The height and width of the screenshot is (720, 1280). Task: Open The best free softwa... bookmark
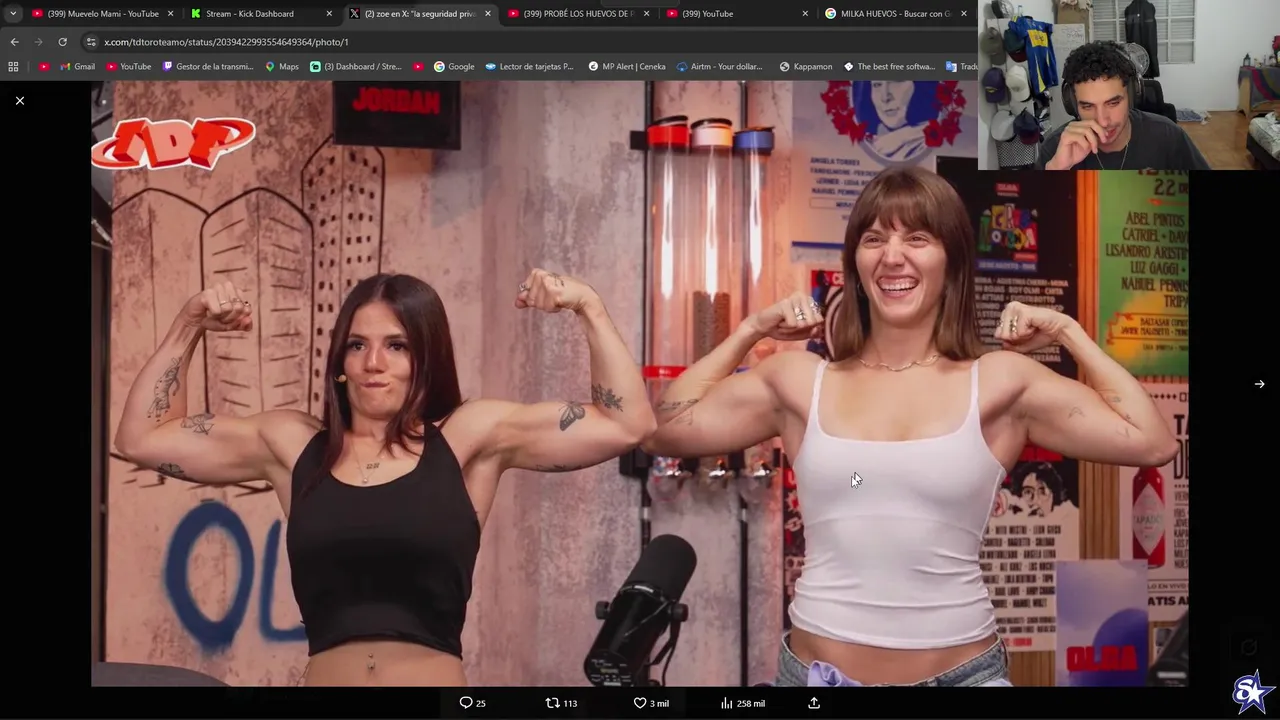[890, 67]
